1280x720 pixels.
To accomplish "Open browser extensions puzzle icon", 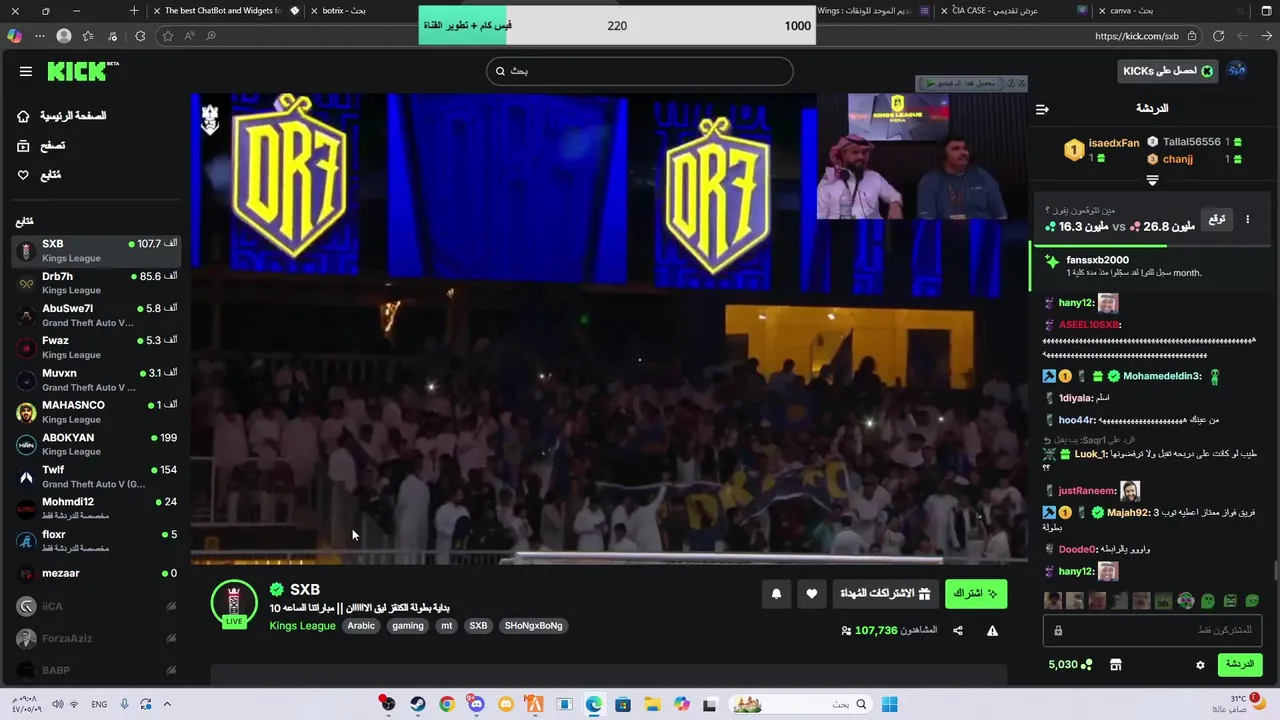I will (140, 36).
